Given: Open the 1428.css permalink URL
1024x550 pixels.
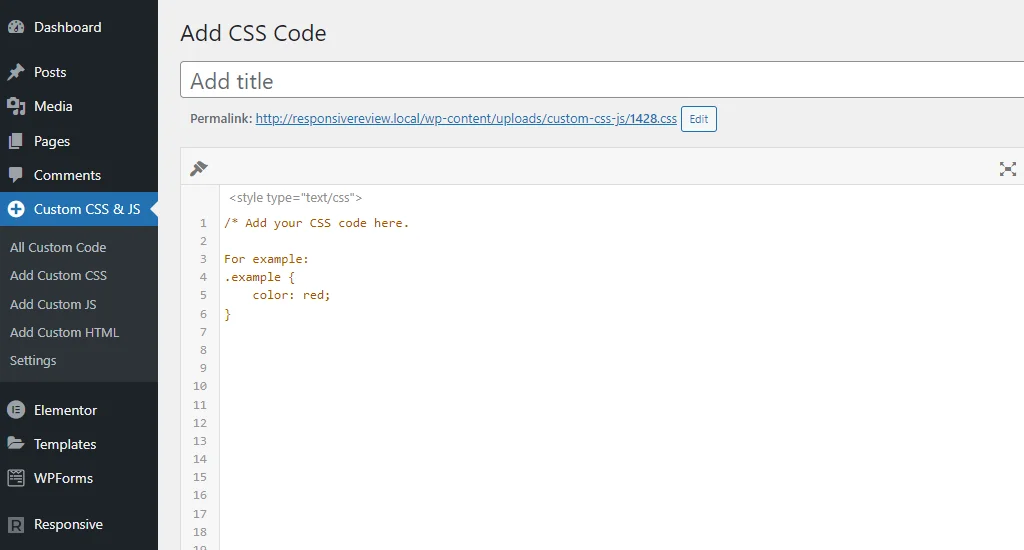Looking at the screenshot, I should (466, 119).
